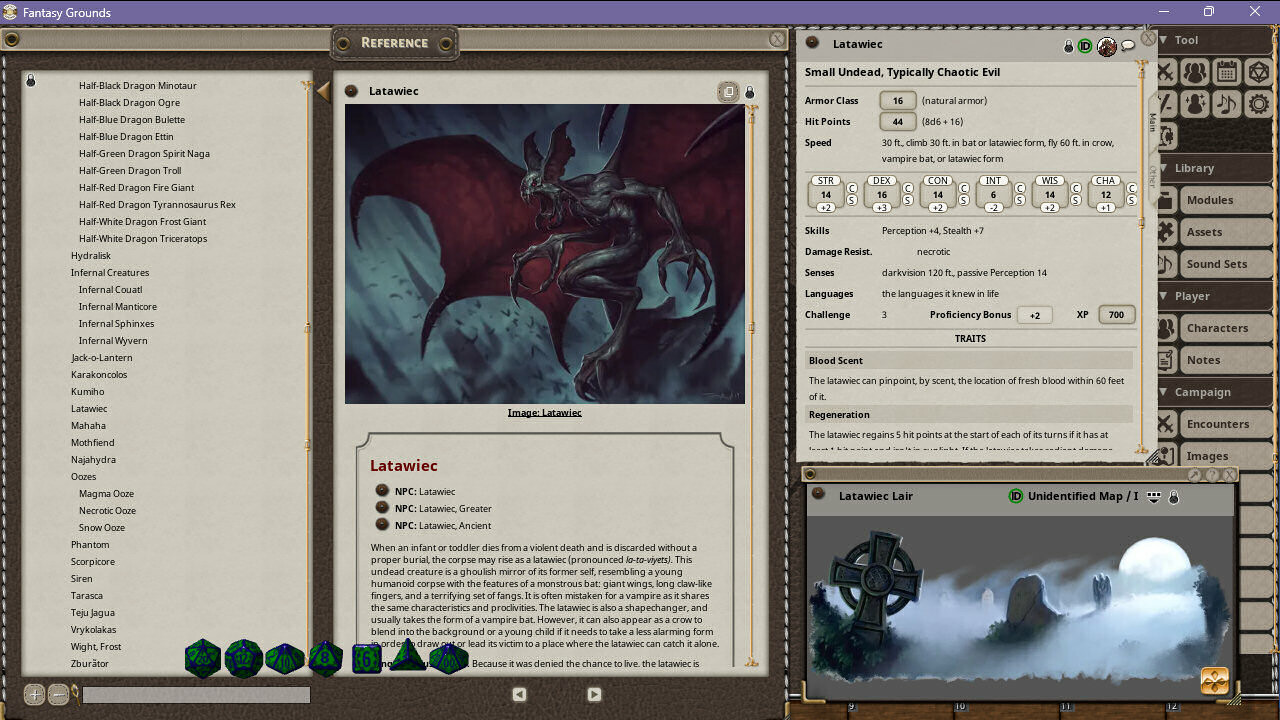The height and width of the screenshot is (720, 1280).
Task: Toggle lock on Latawiec Lair map
Action: (1174, 497)
